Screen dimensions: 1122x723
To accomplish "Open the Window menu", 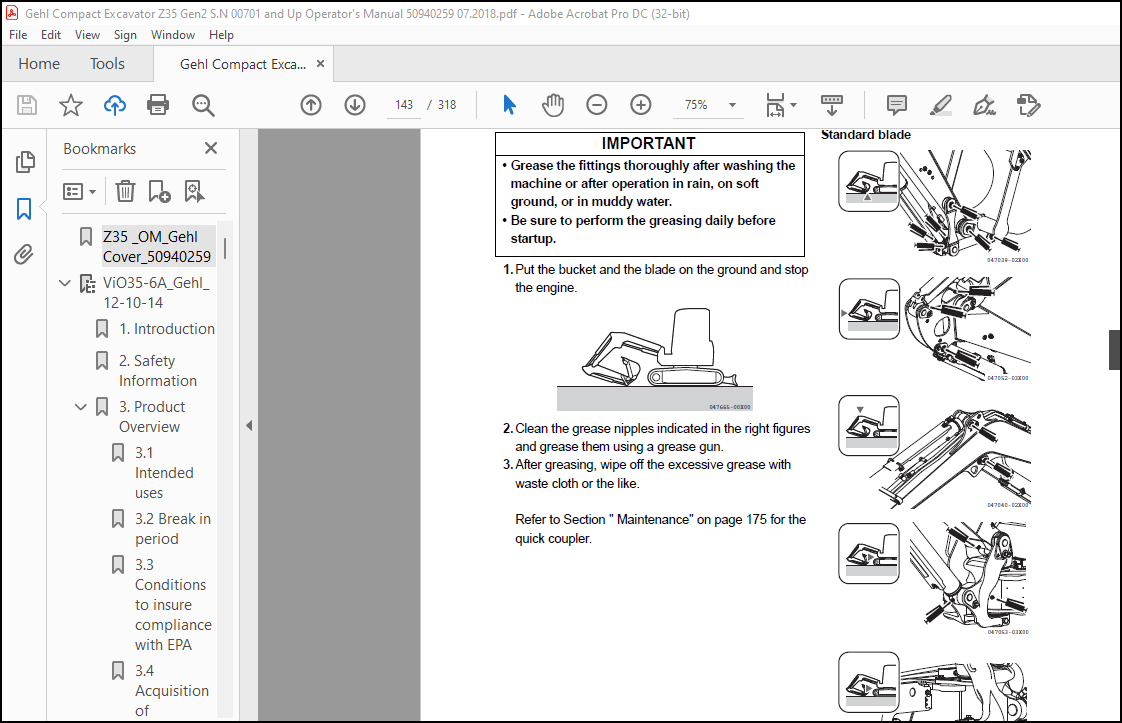I will click(172, 34).
